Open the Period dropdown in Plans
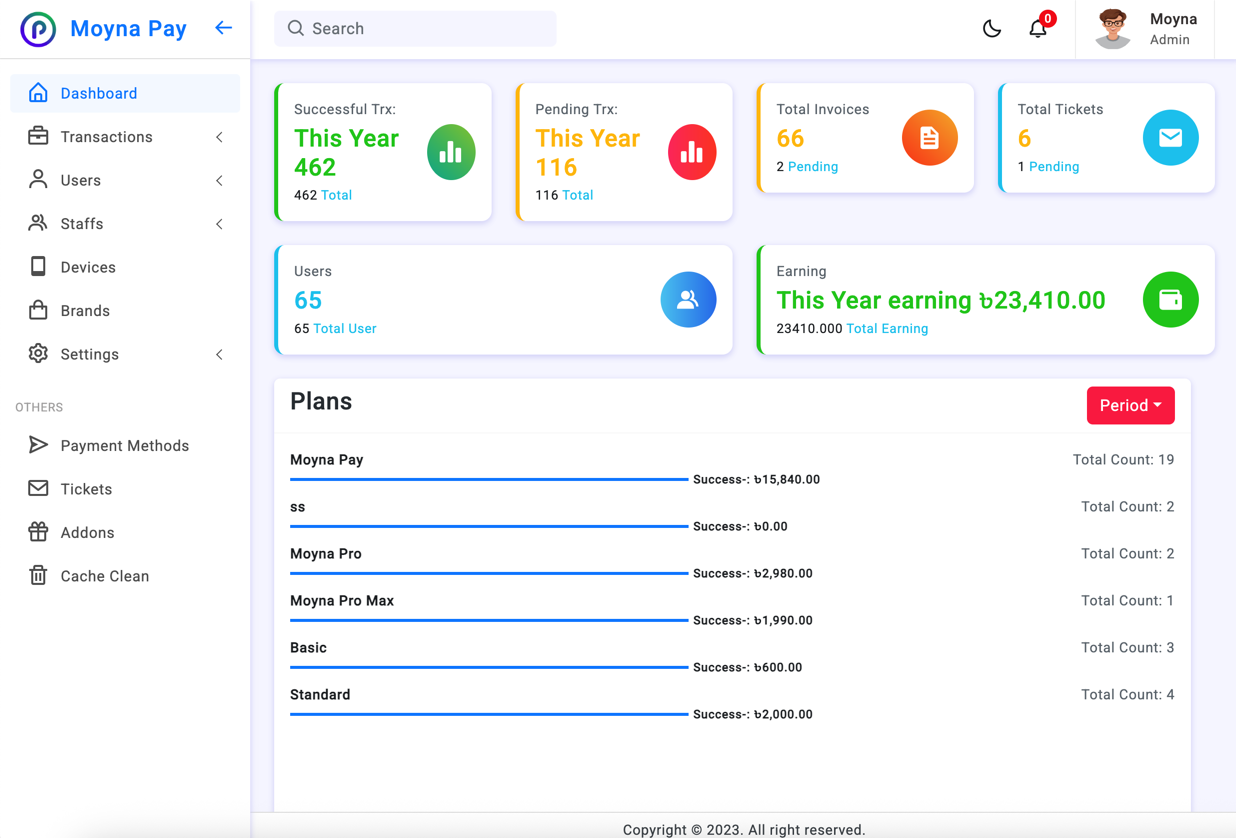Screen dimensions: 1236x838 1130,406
